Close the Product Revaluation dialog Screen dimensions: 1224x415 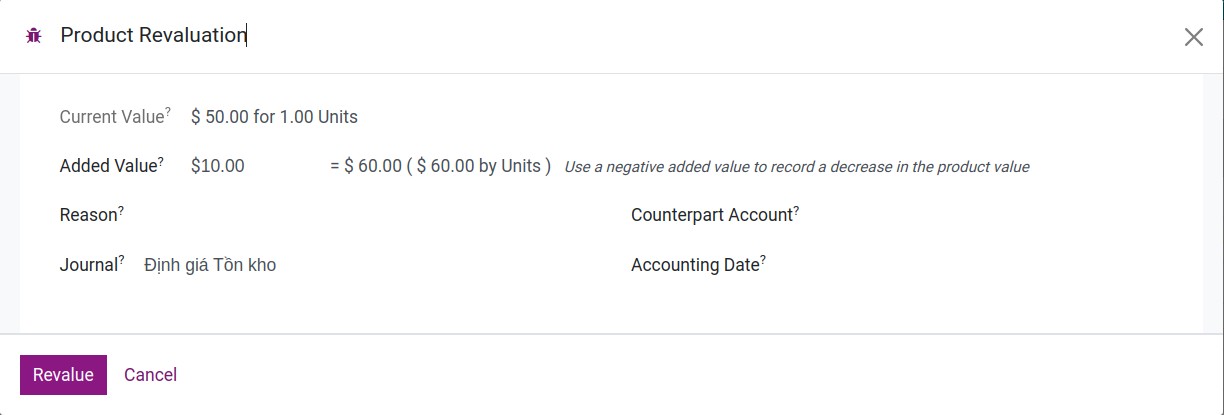[x=1193, y=37]
